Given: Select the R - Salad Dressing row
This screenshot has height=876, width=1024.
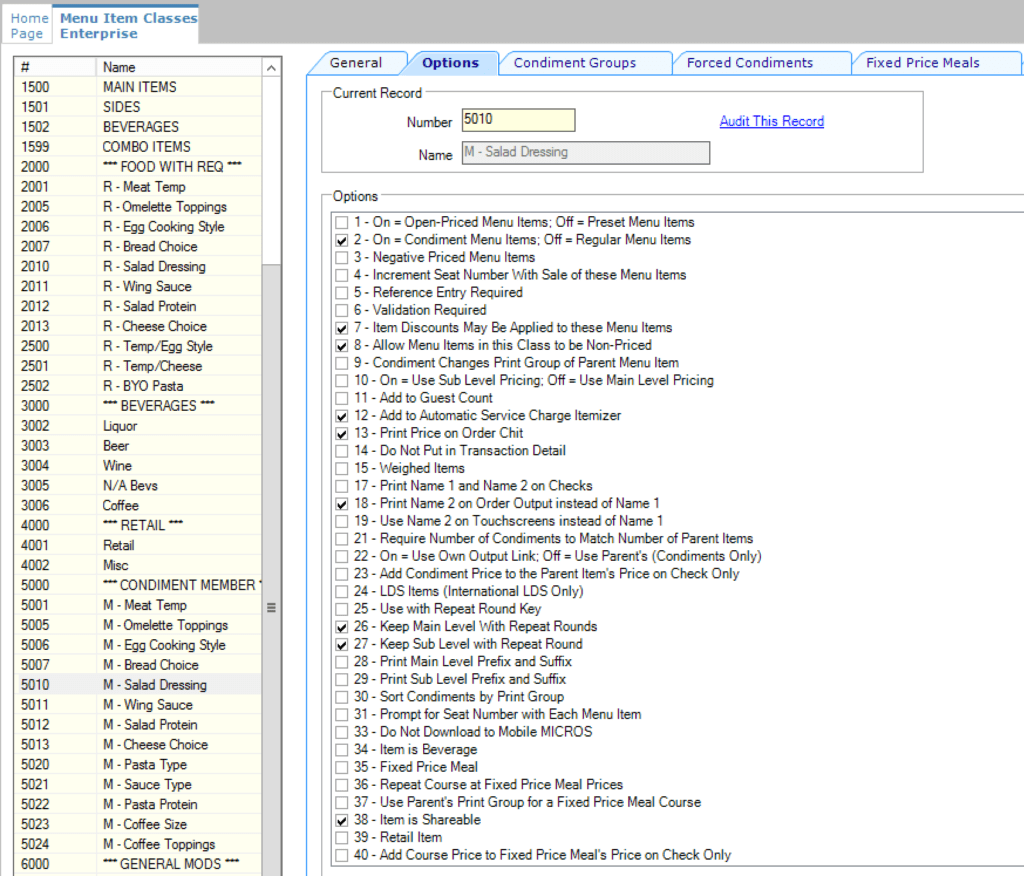Looking at the screenshot, I should tap(138, 267).
